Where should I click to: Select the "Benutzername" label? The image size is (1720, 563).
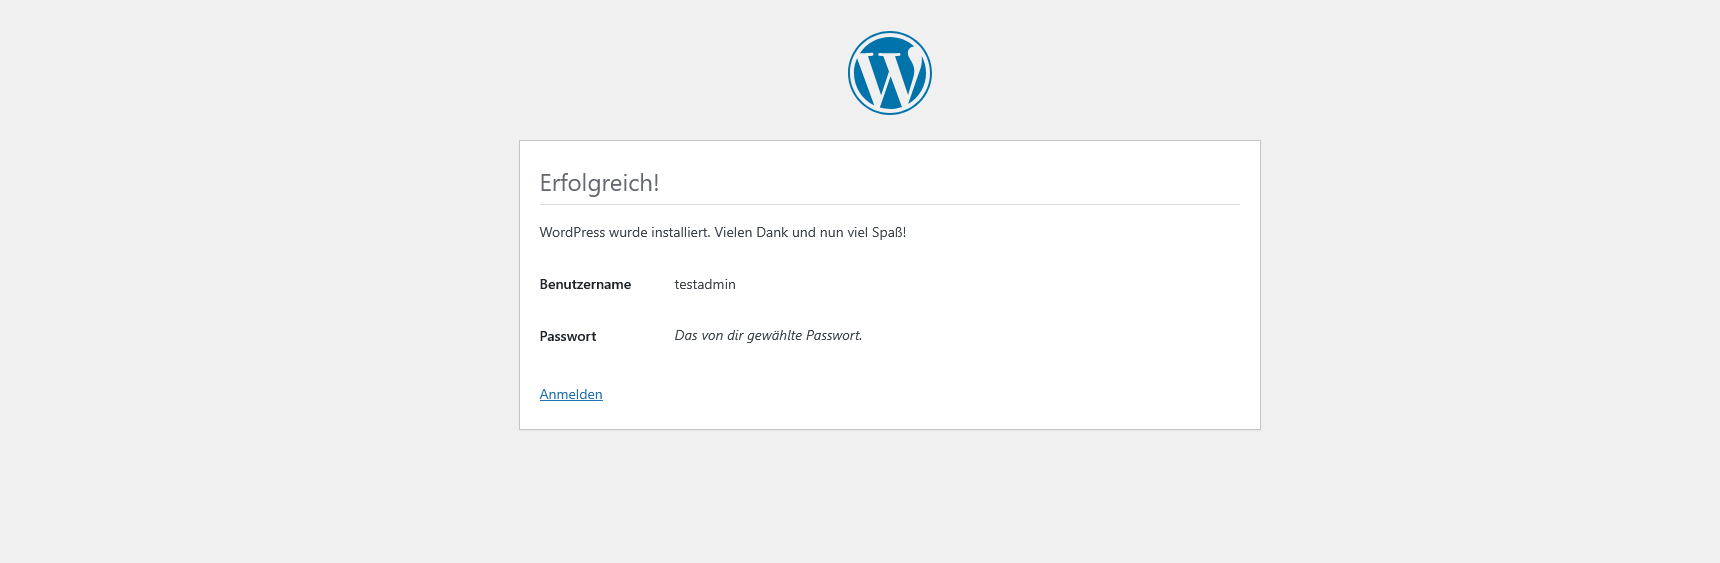tap(585, 284)
